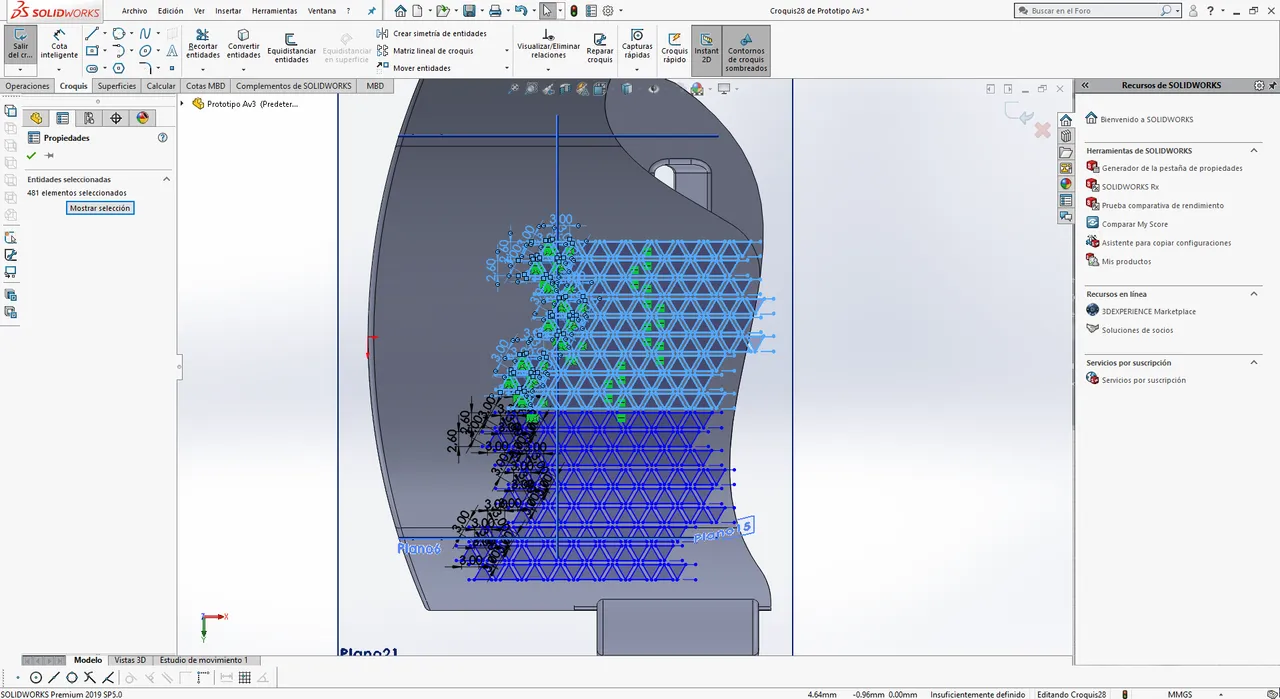This screenshot has width=1280, height=699.
Task: Select the Cota inteligente tool
Action: tap(59, 43)
